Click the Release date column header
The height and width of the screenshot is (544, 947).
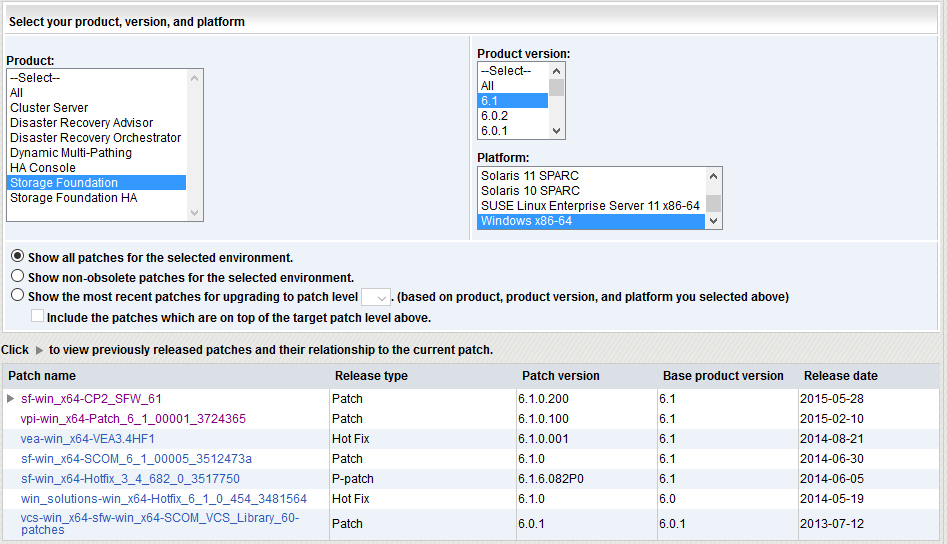[x=840, y=376]
